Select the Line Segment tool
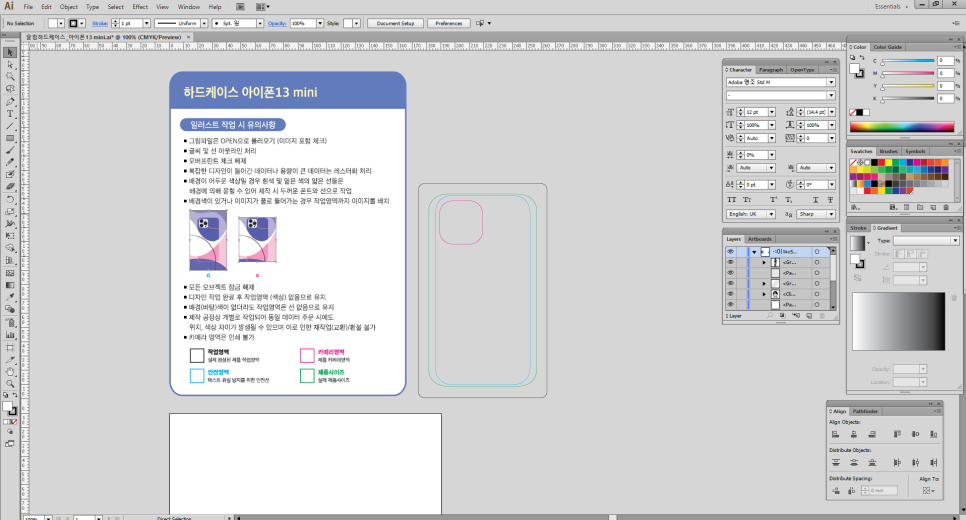This screenshot has width=966, height=520. [10, 126]
